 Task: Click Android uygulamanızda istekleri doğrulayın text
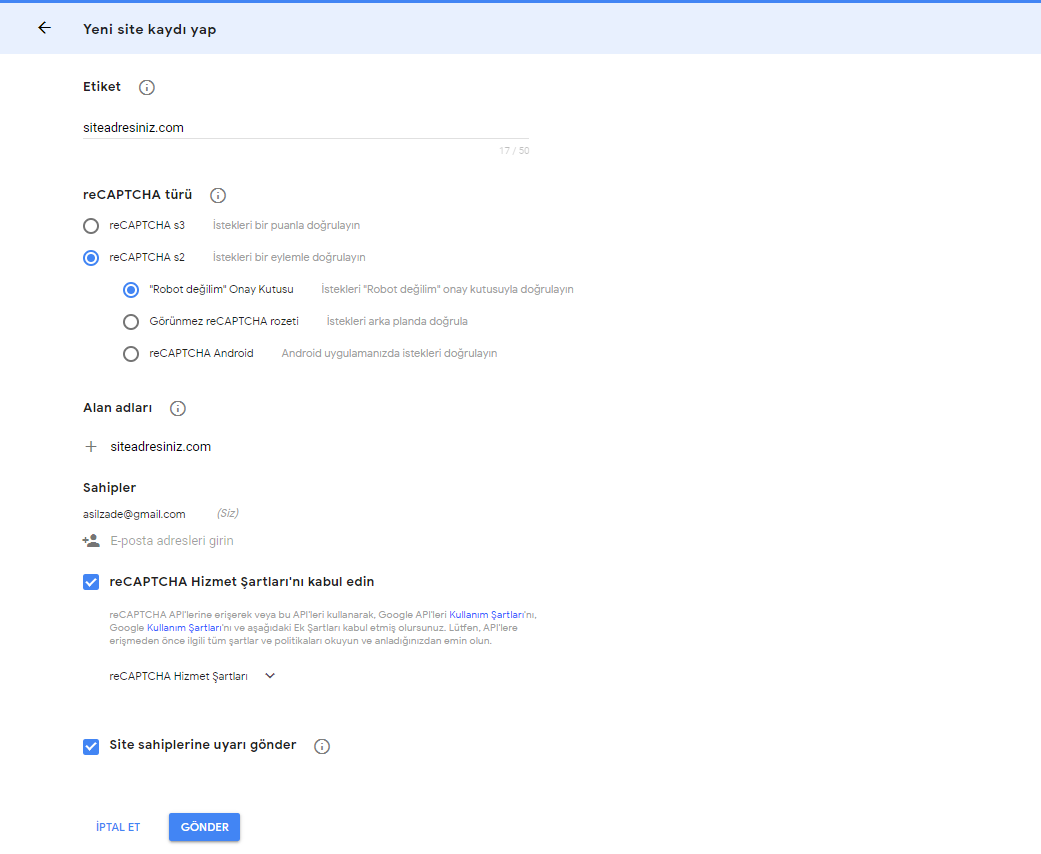point(389,353)
